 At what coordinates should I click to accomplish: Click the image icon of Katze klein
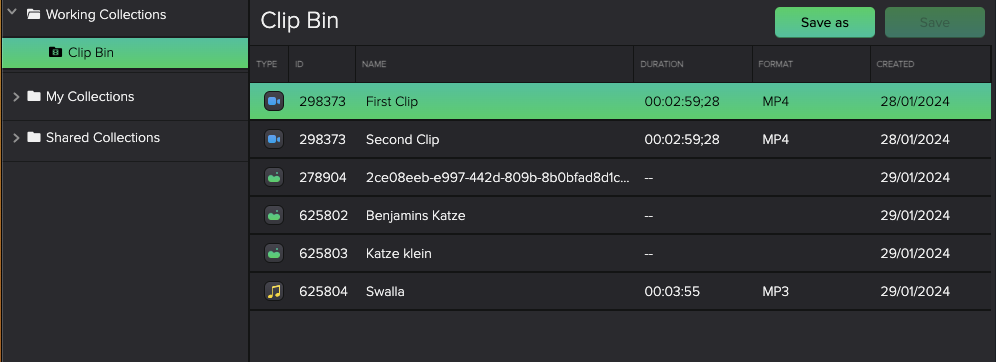tap(274, 253)
